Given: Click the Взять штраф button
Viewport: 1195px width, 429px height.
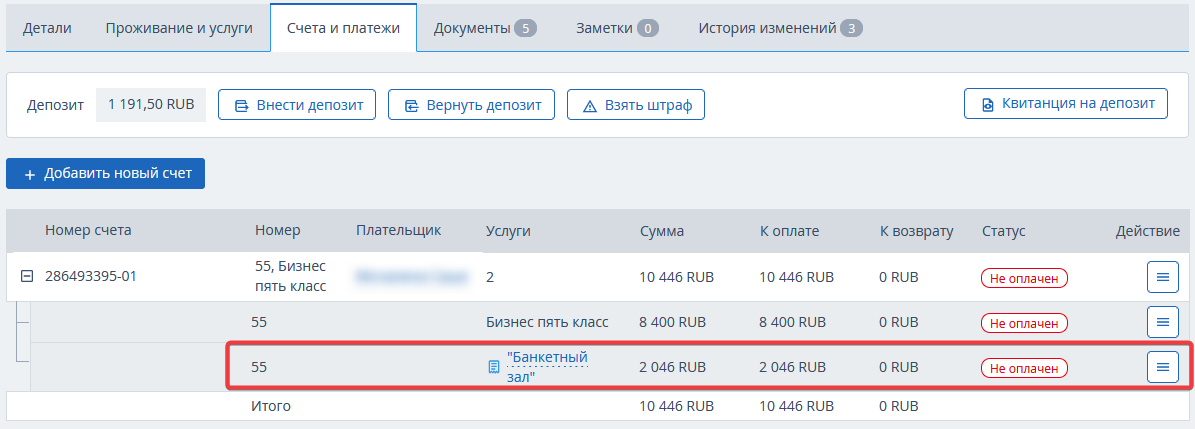Looking at the screenshot, I should click(x=636, y=105).
